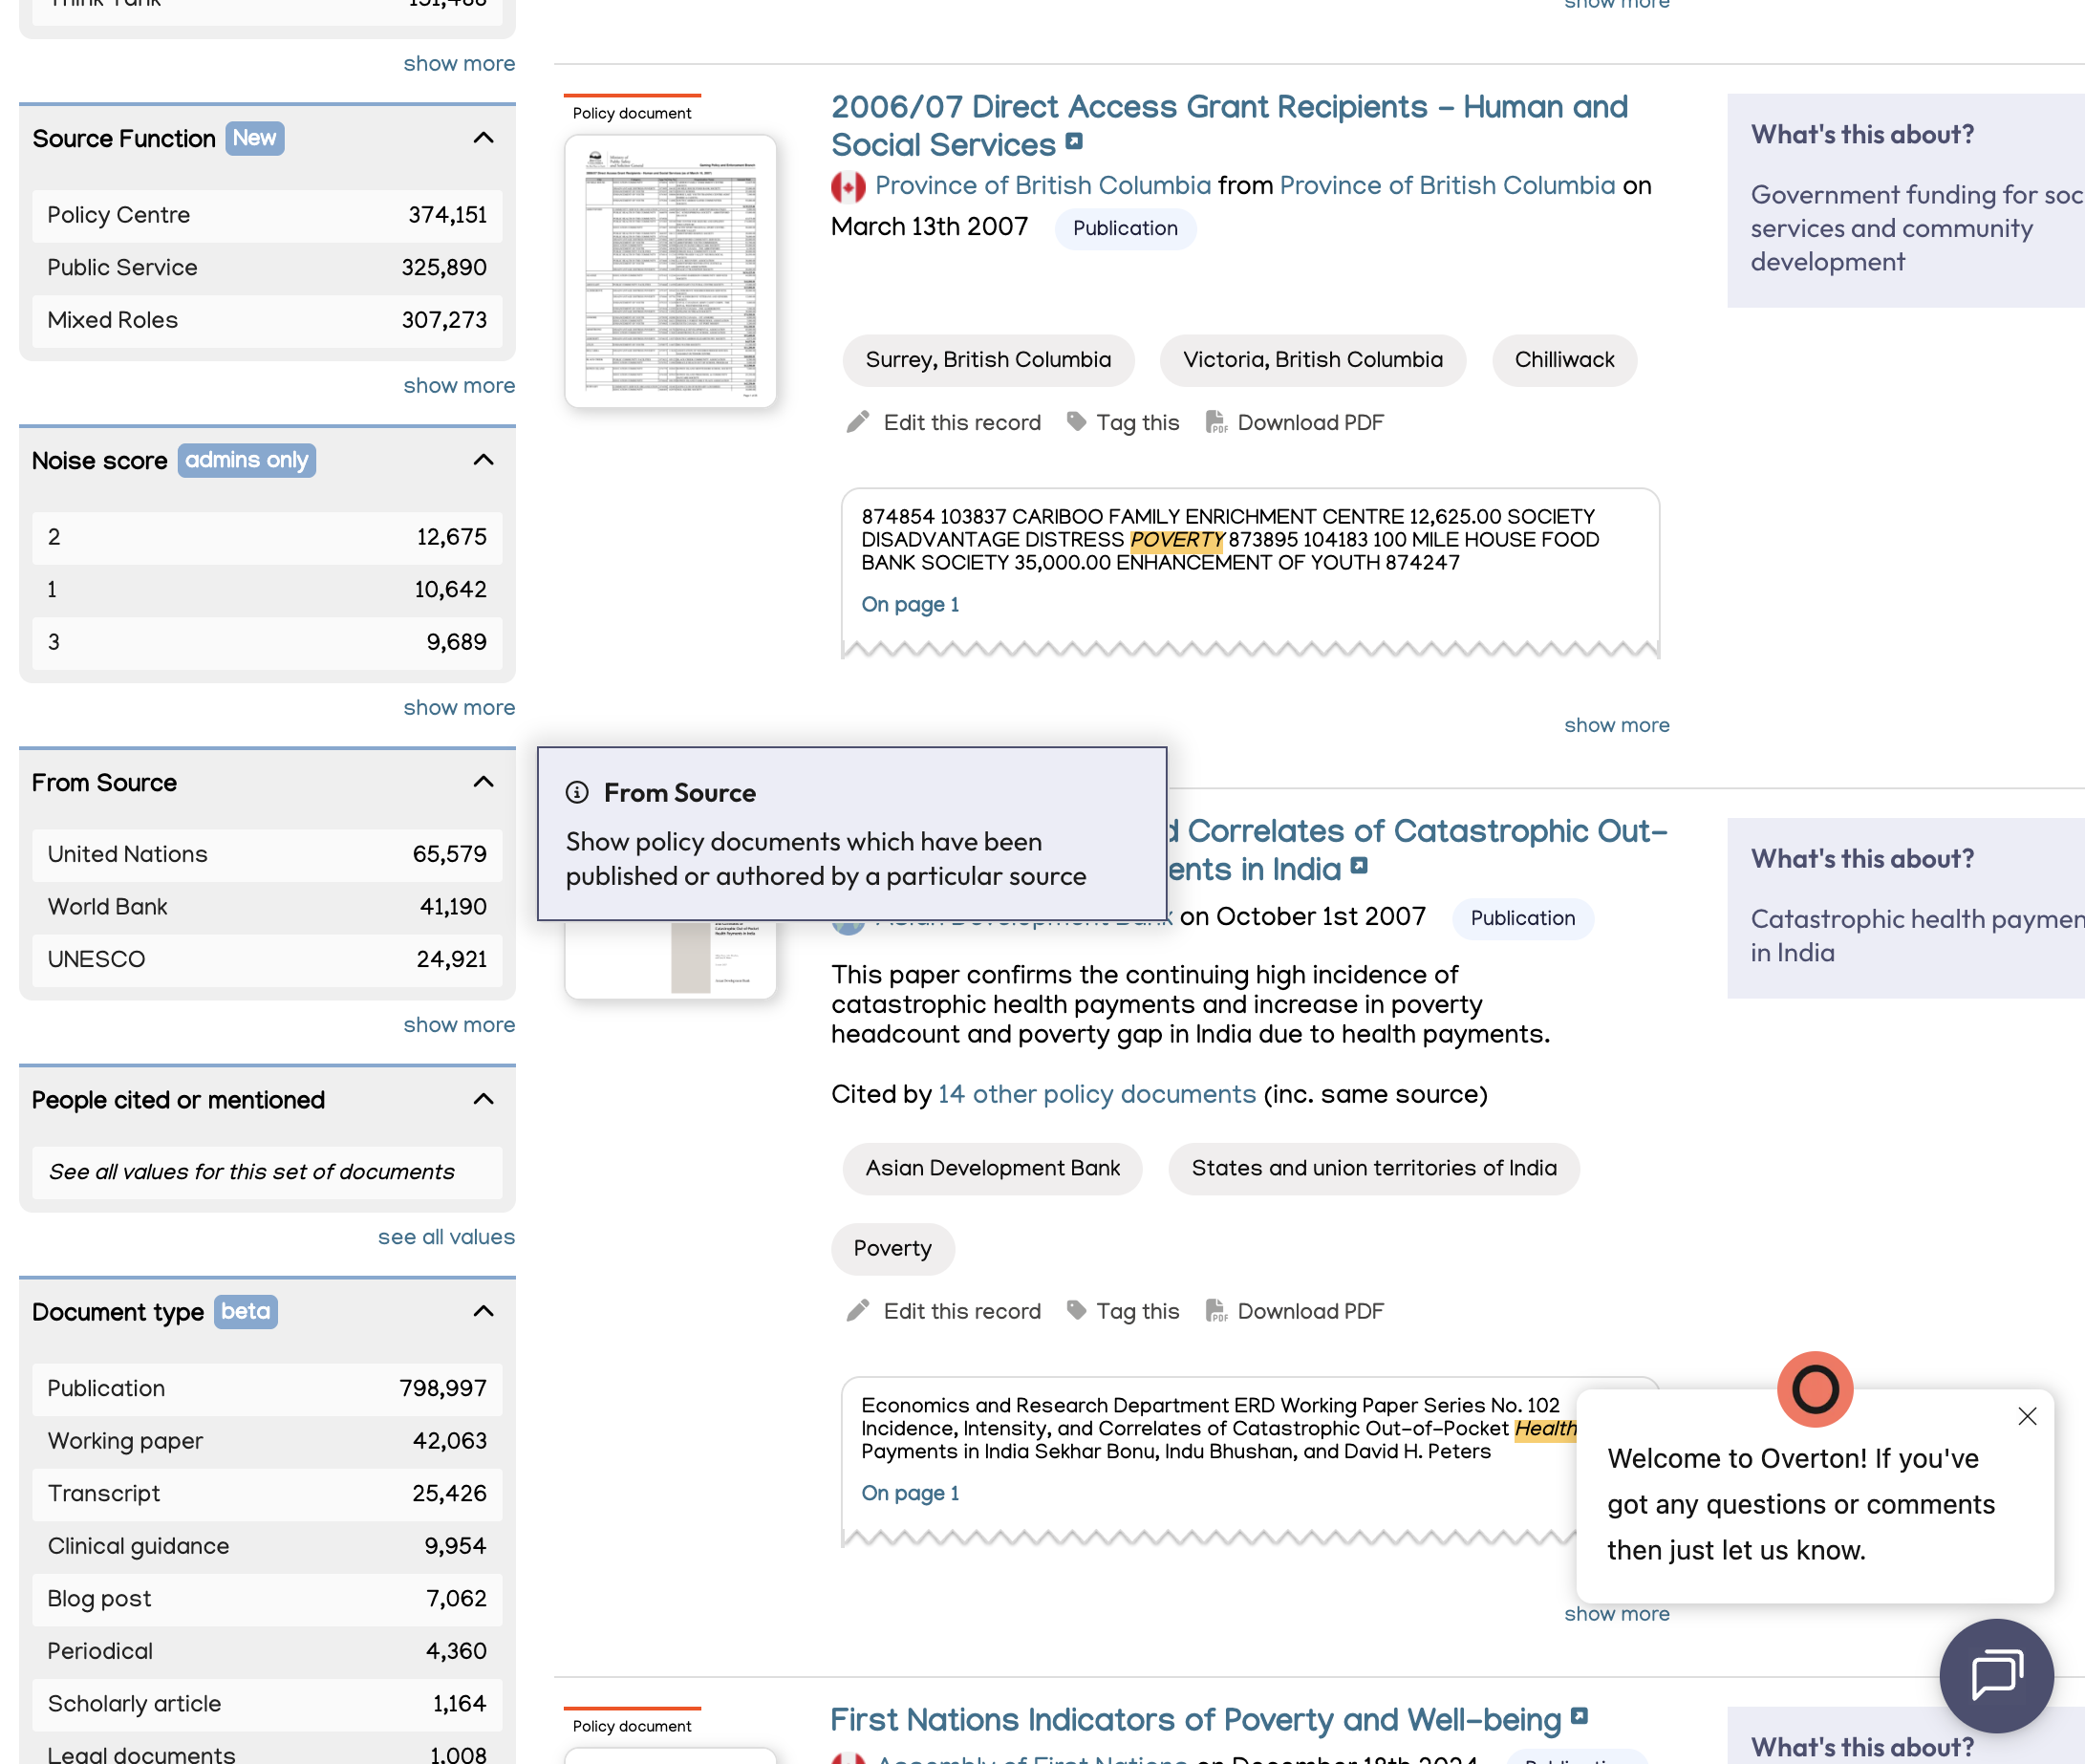Open thumbnail of Direct Access Grant document
This screenshot has width=2085, height=1764.
coord(670,271)
